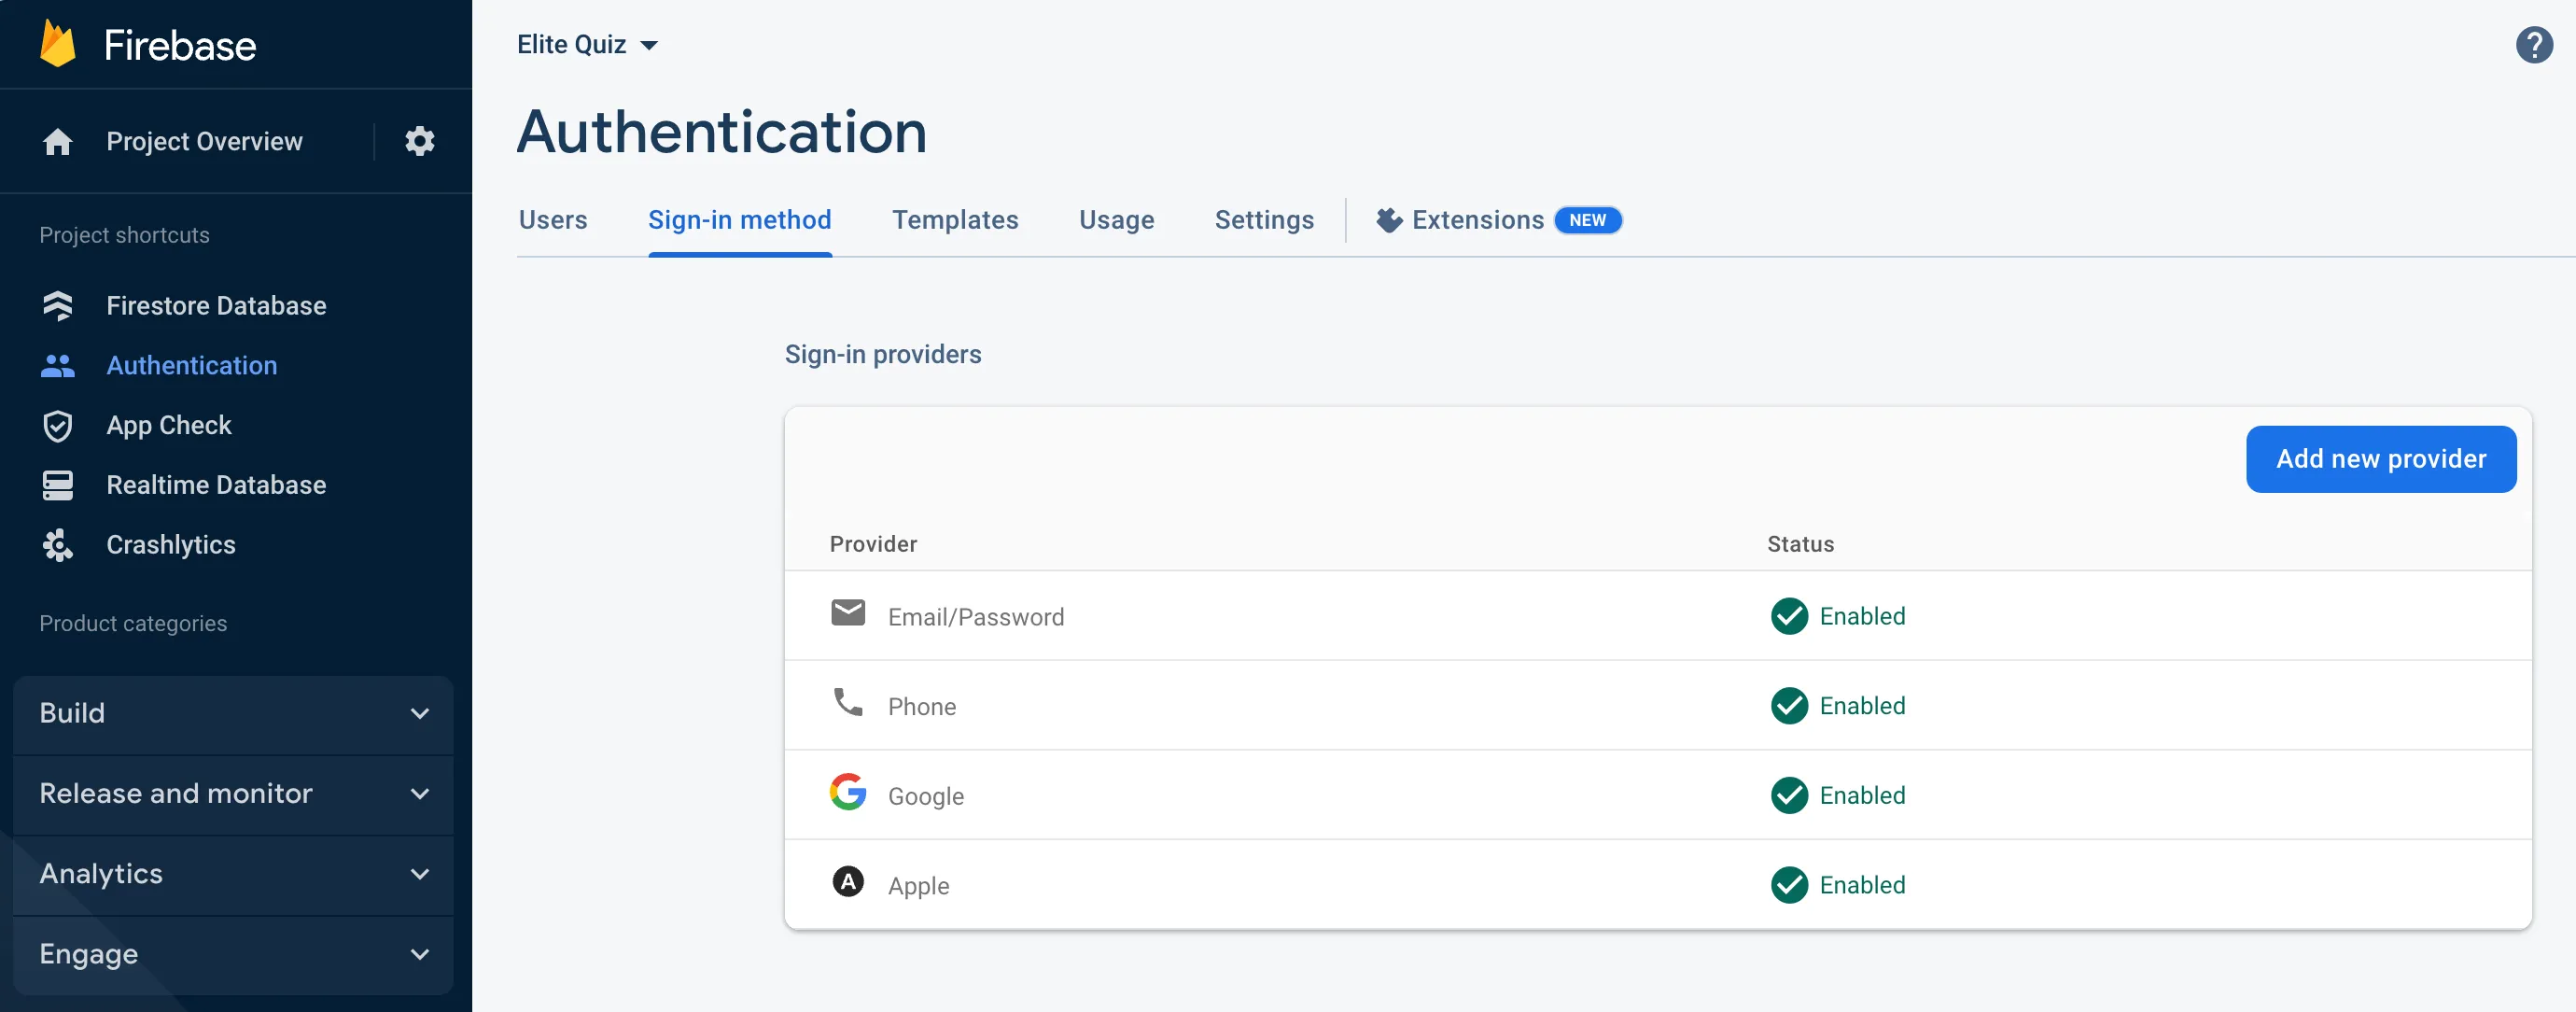Collapse the Analytics section

click(x=232, y=873)
